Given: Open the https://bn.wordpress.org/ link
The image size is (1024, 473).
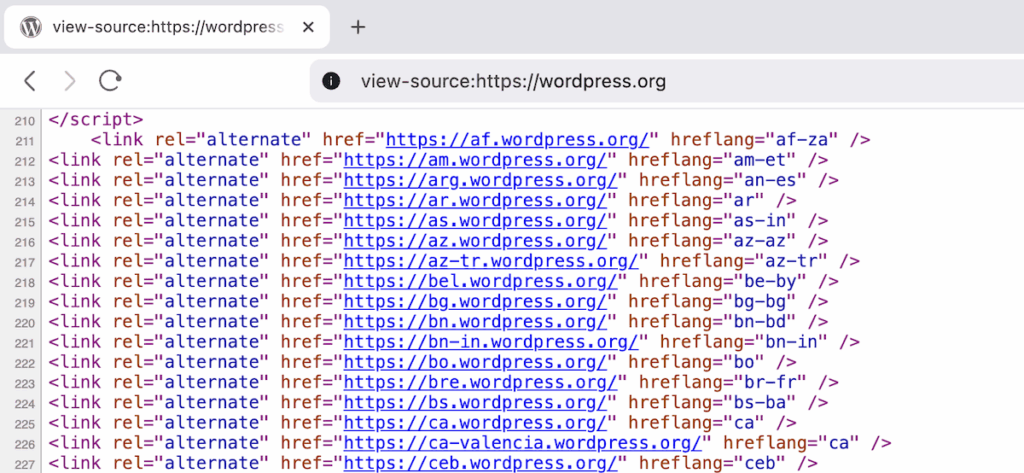Looking at the screenshot, I should click(475, 322).
